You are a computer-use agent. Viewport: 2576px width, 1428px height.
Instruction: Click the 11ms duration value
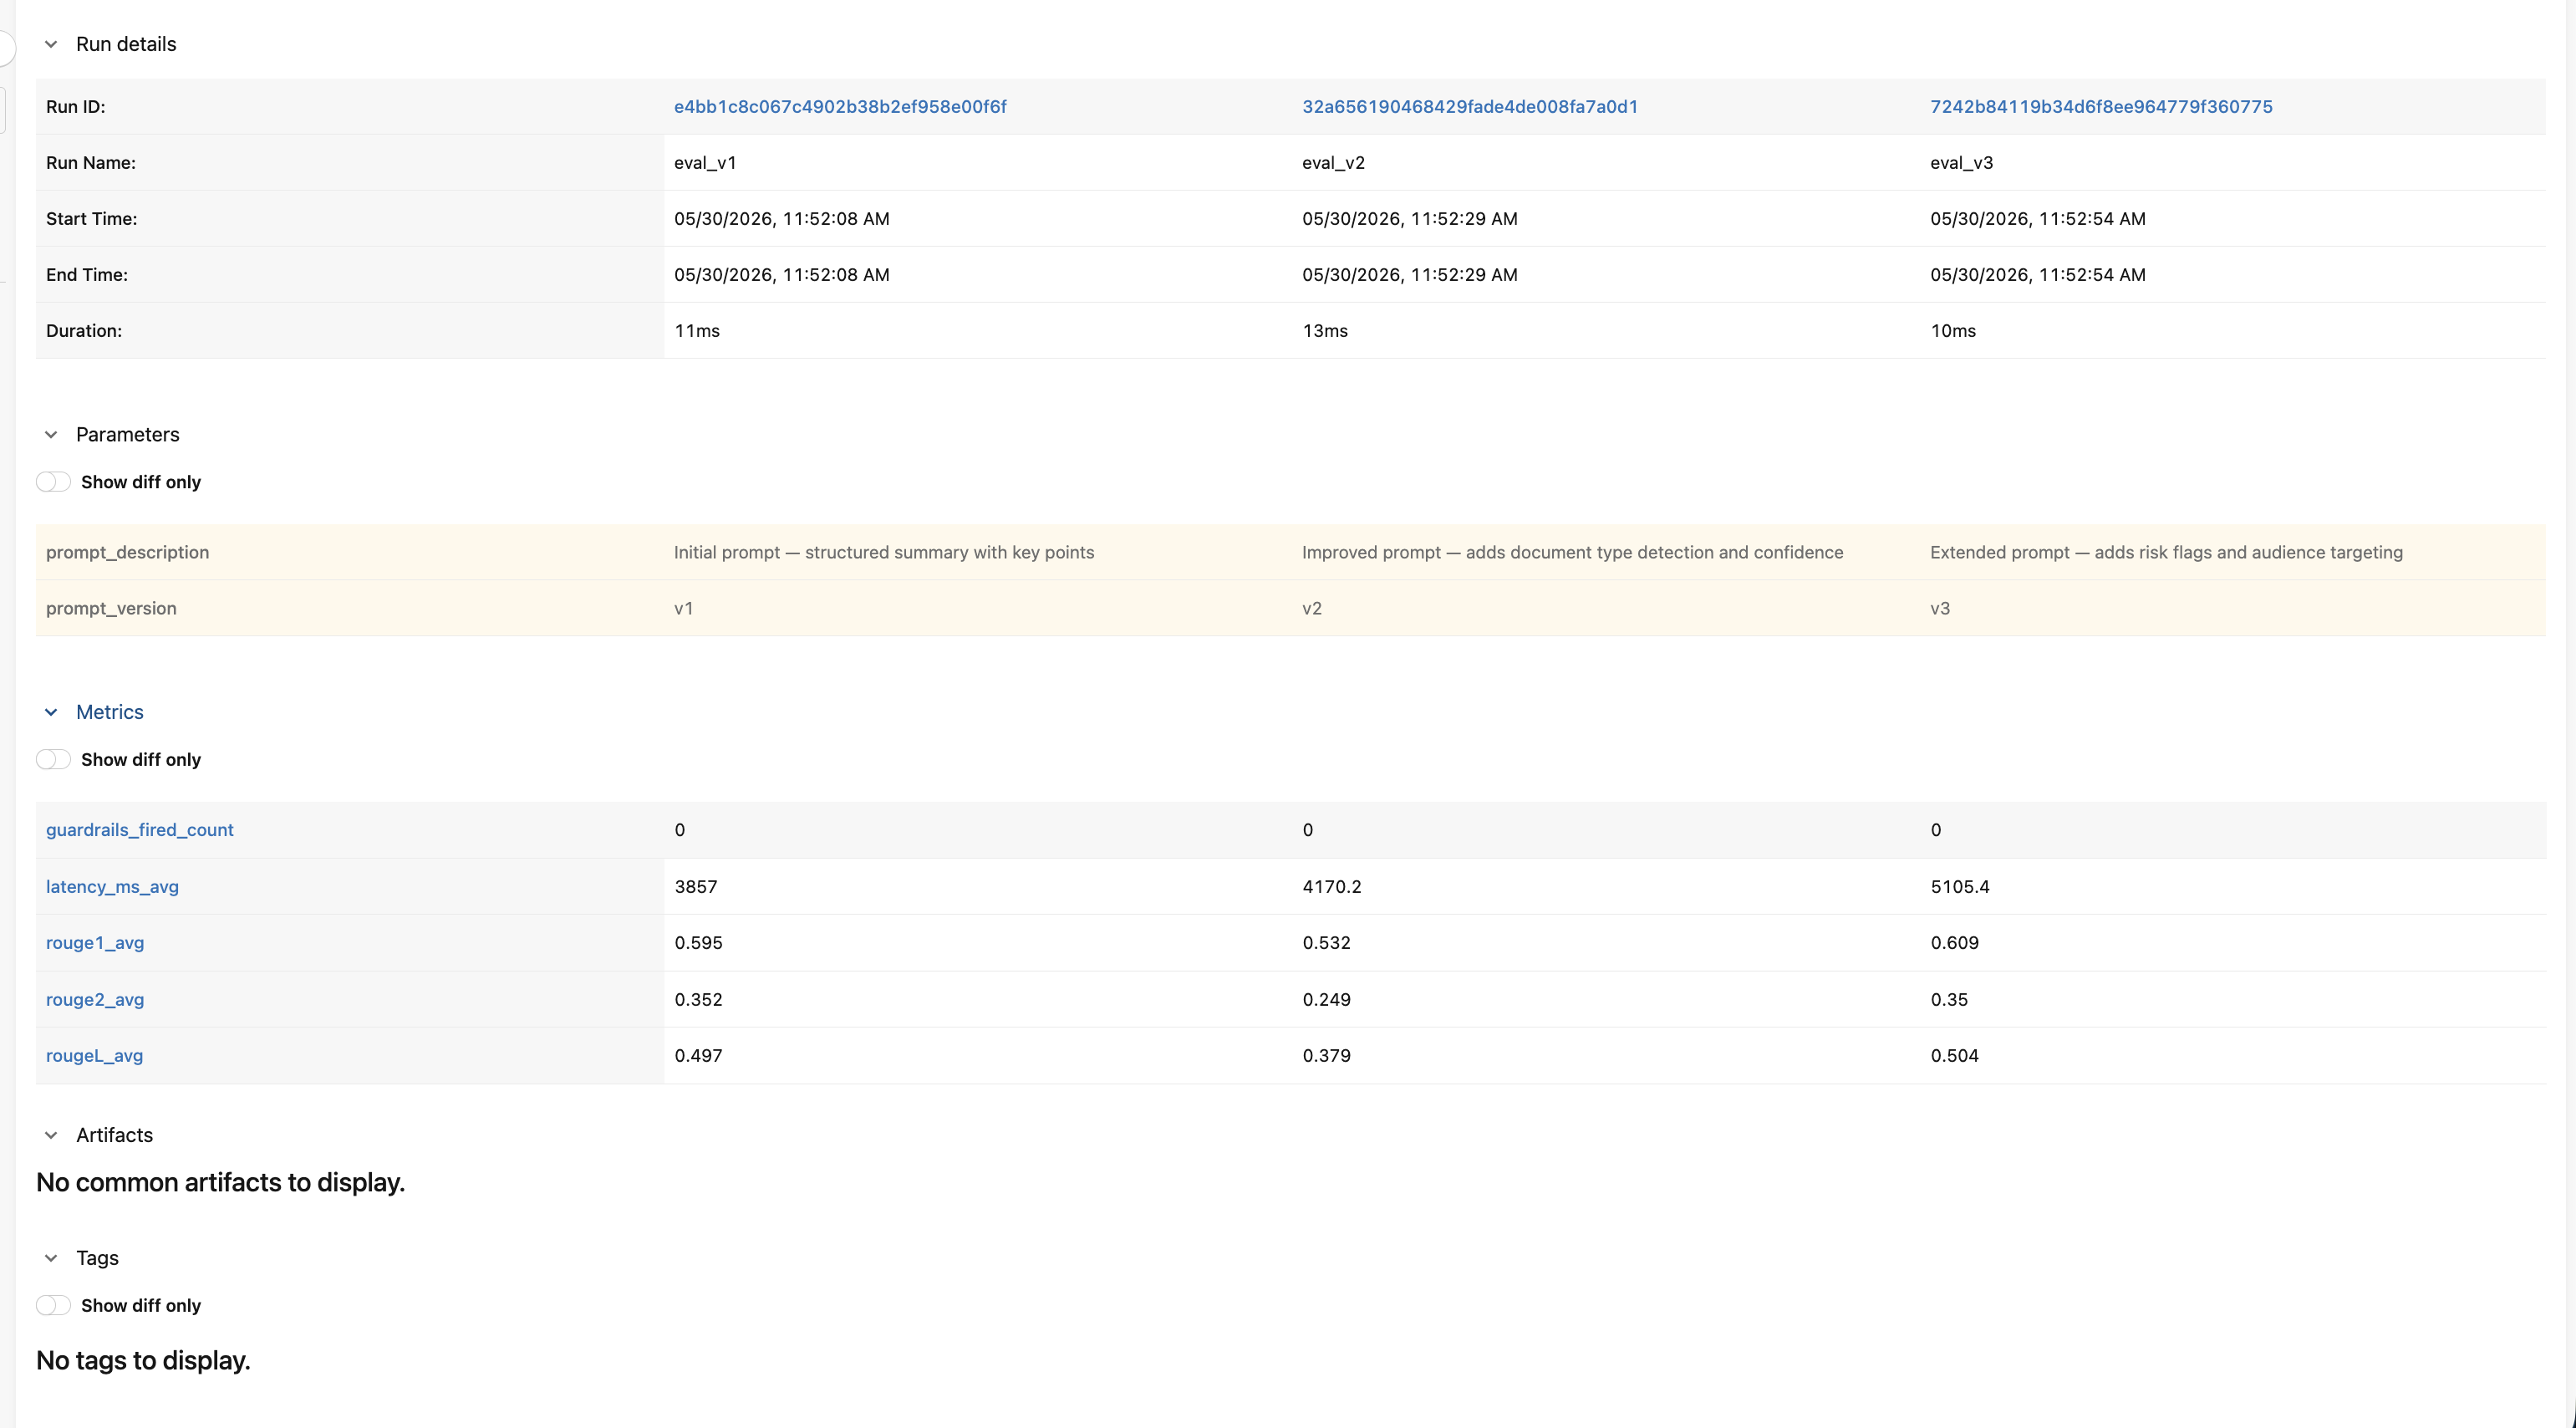coord(697,331)
